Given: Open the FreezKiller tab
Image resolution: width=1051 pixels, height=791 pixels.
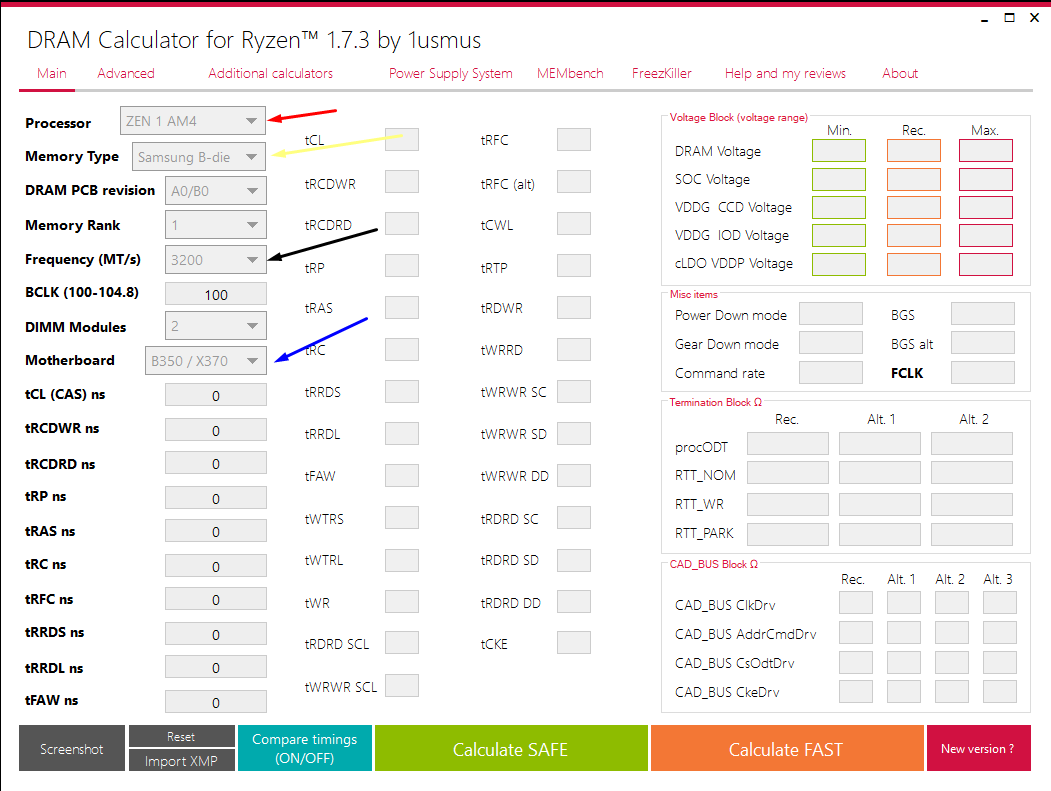Looking at the screenshot, I should pos(662,74).
